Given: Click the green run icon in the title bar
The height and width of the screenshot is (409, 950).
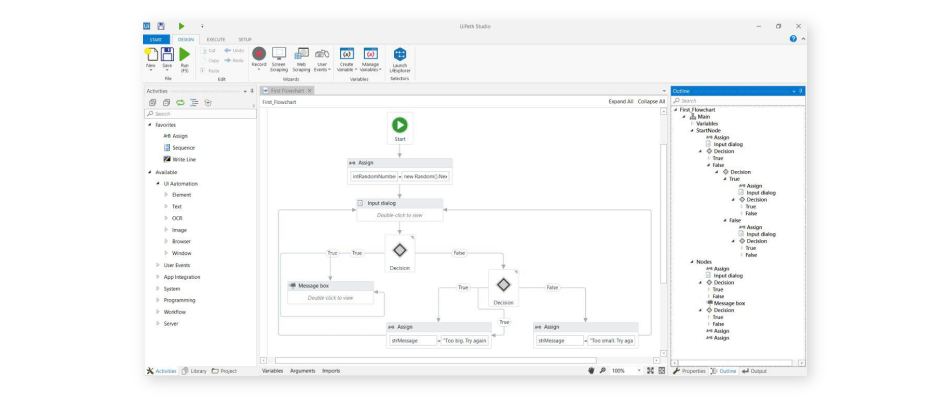Looking at the screenshot, I should (x=181, y=26).
